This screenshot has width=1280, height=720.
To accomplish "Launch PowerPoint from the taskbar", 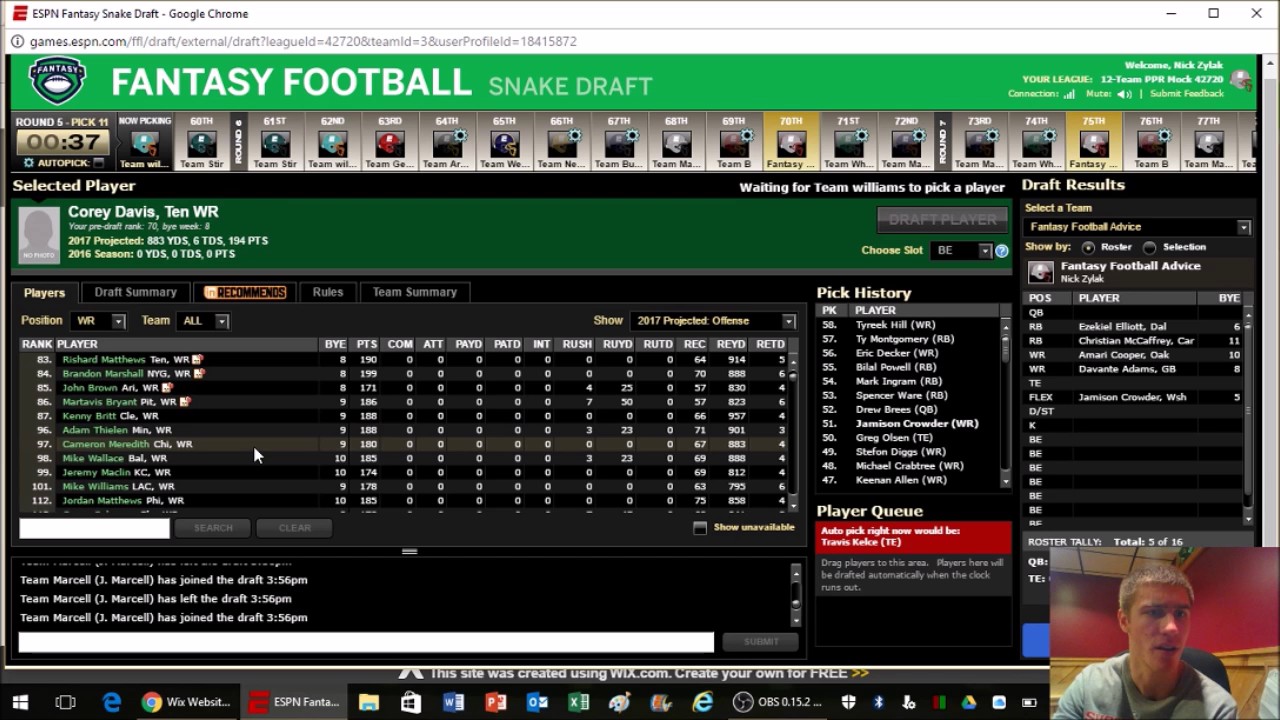I will coord(495,702).
